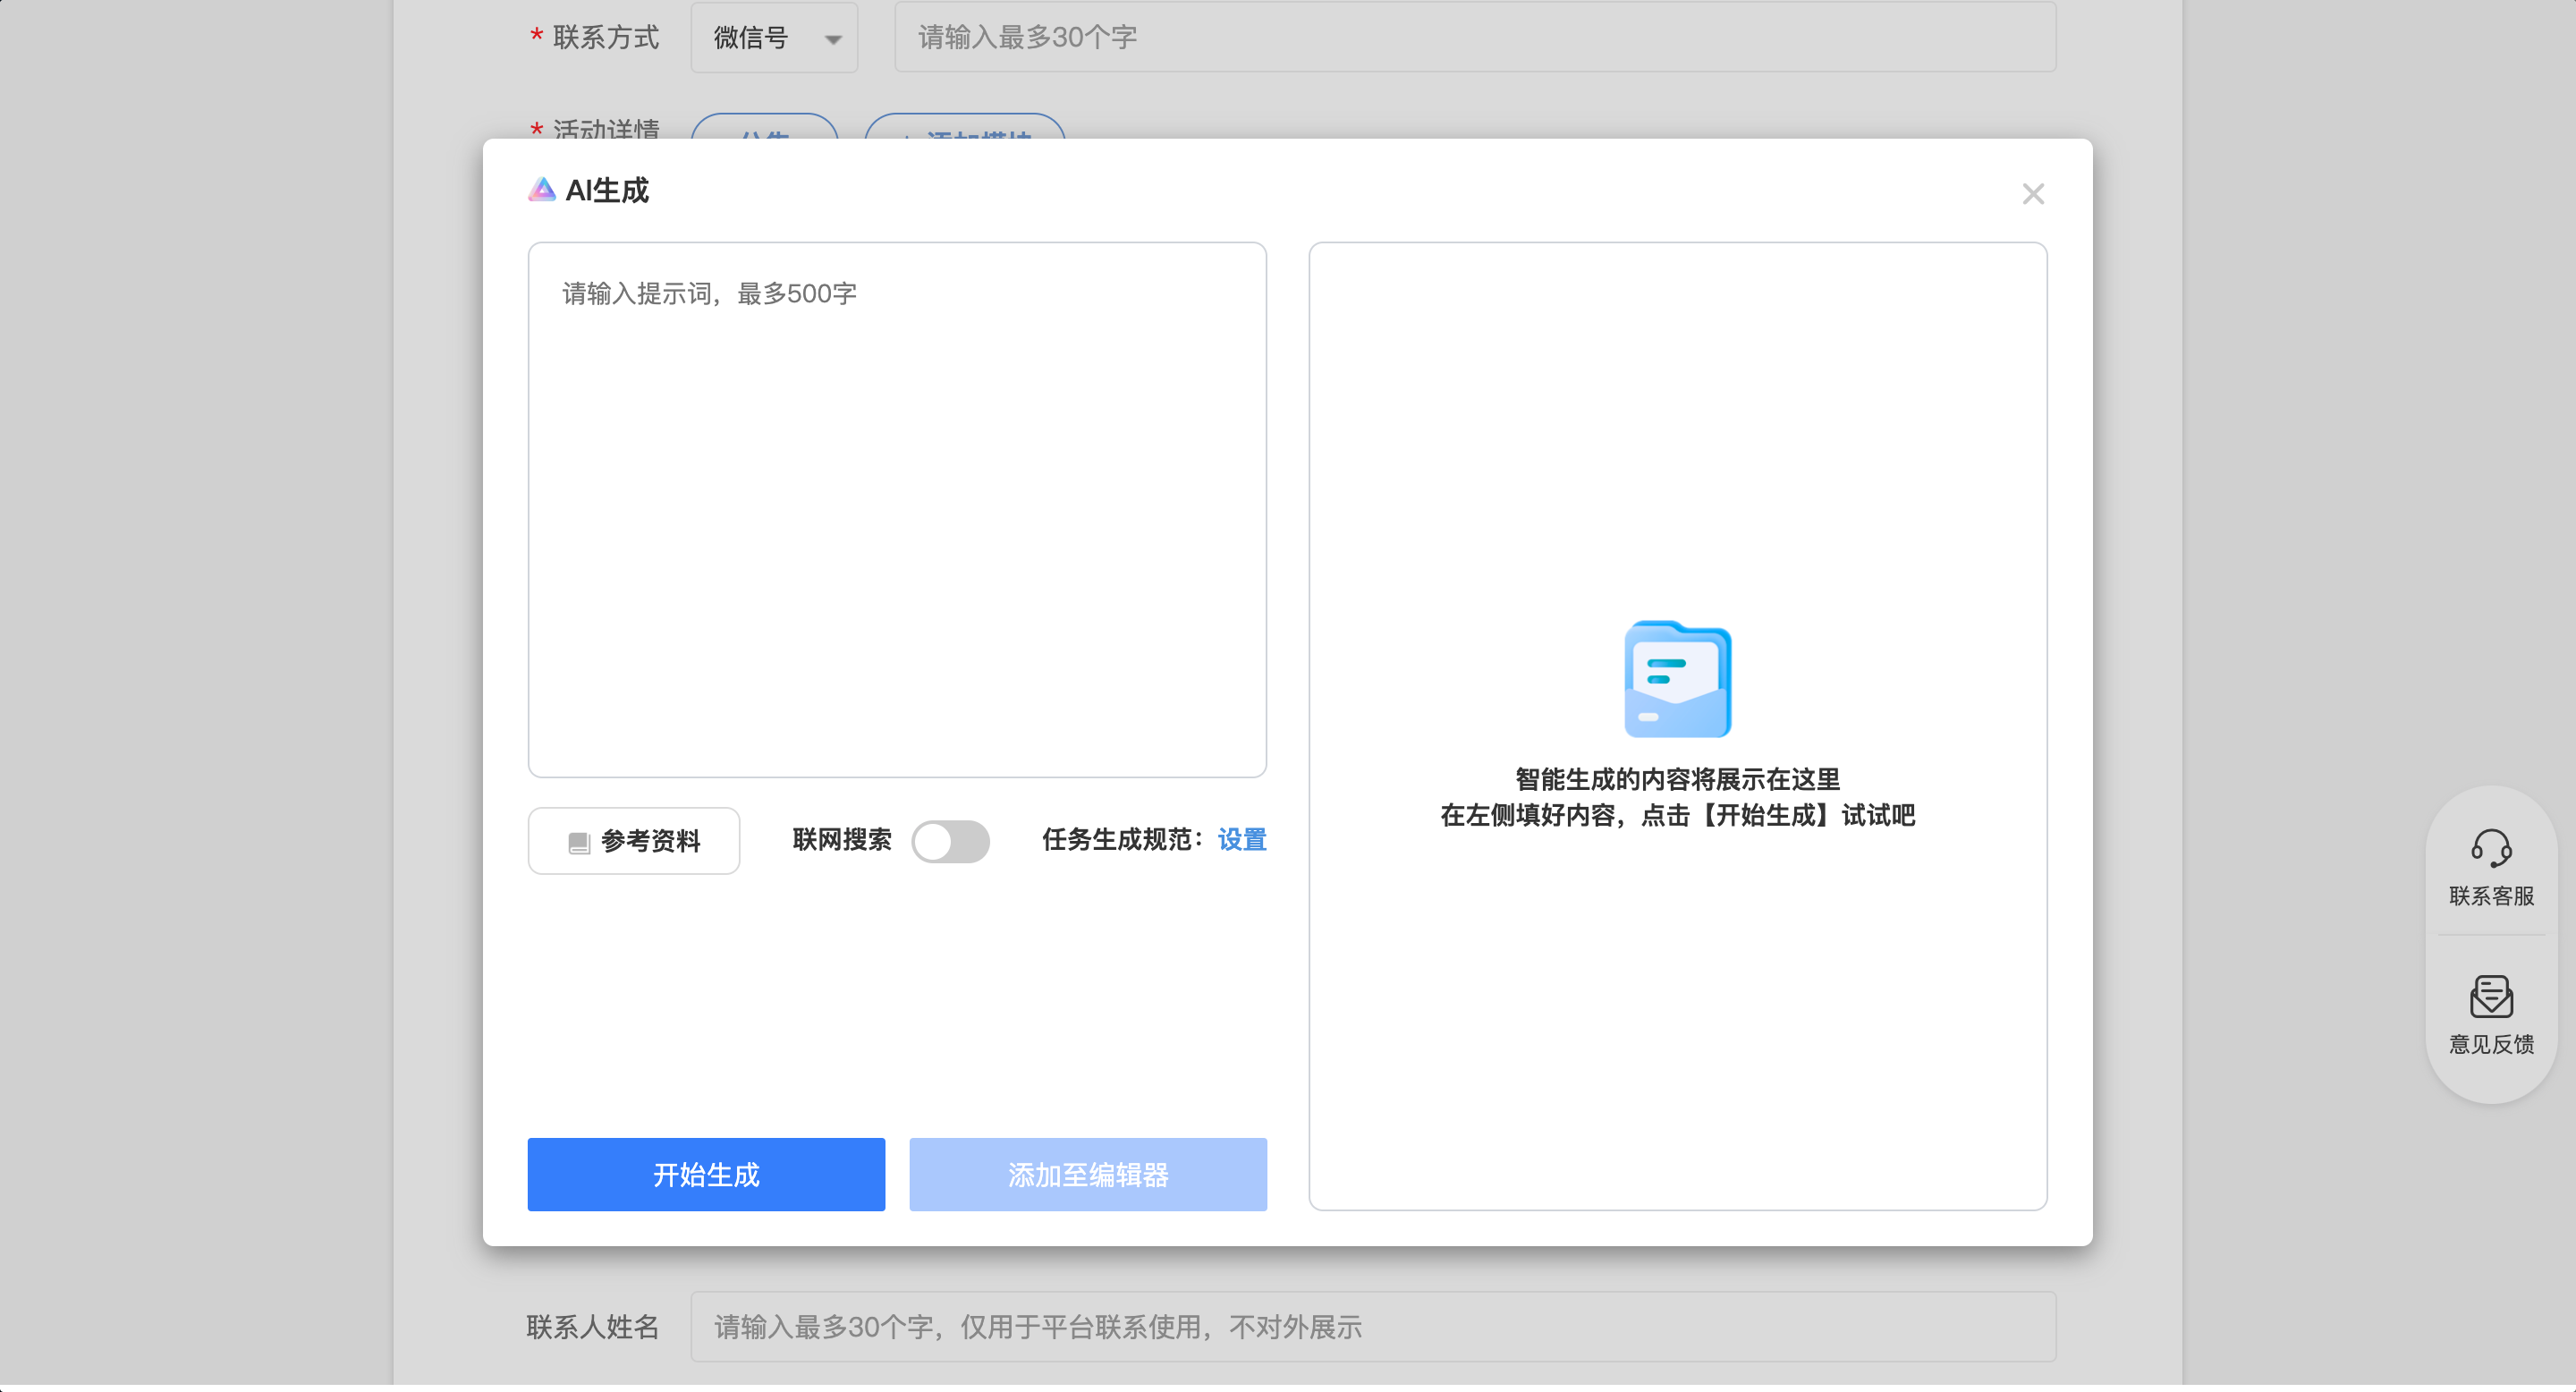Click the 联系客服 text label
This screenshot has height=1392, width=2576.
click(2490, 896)
